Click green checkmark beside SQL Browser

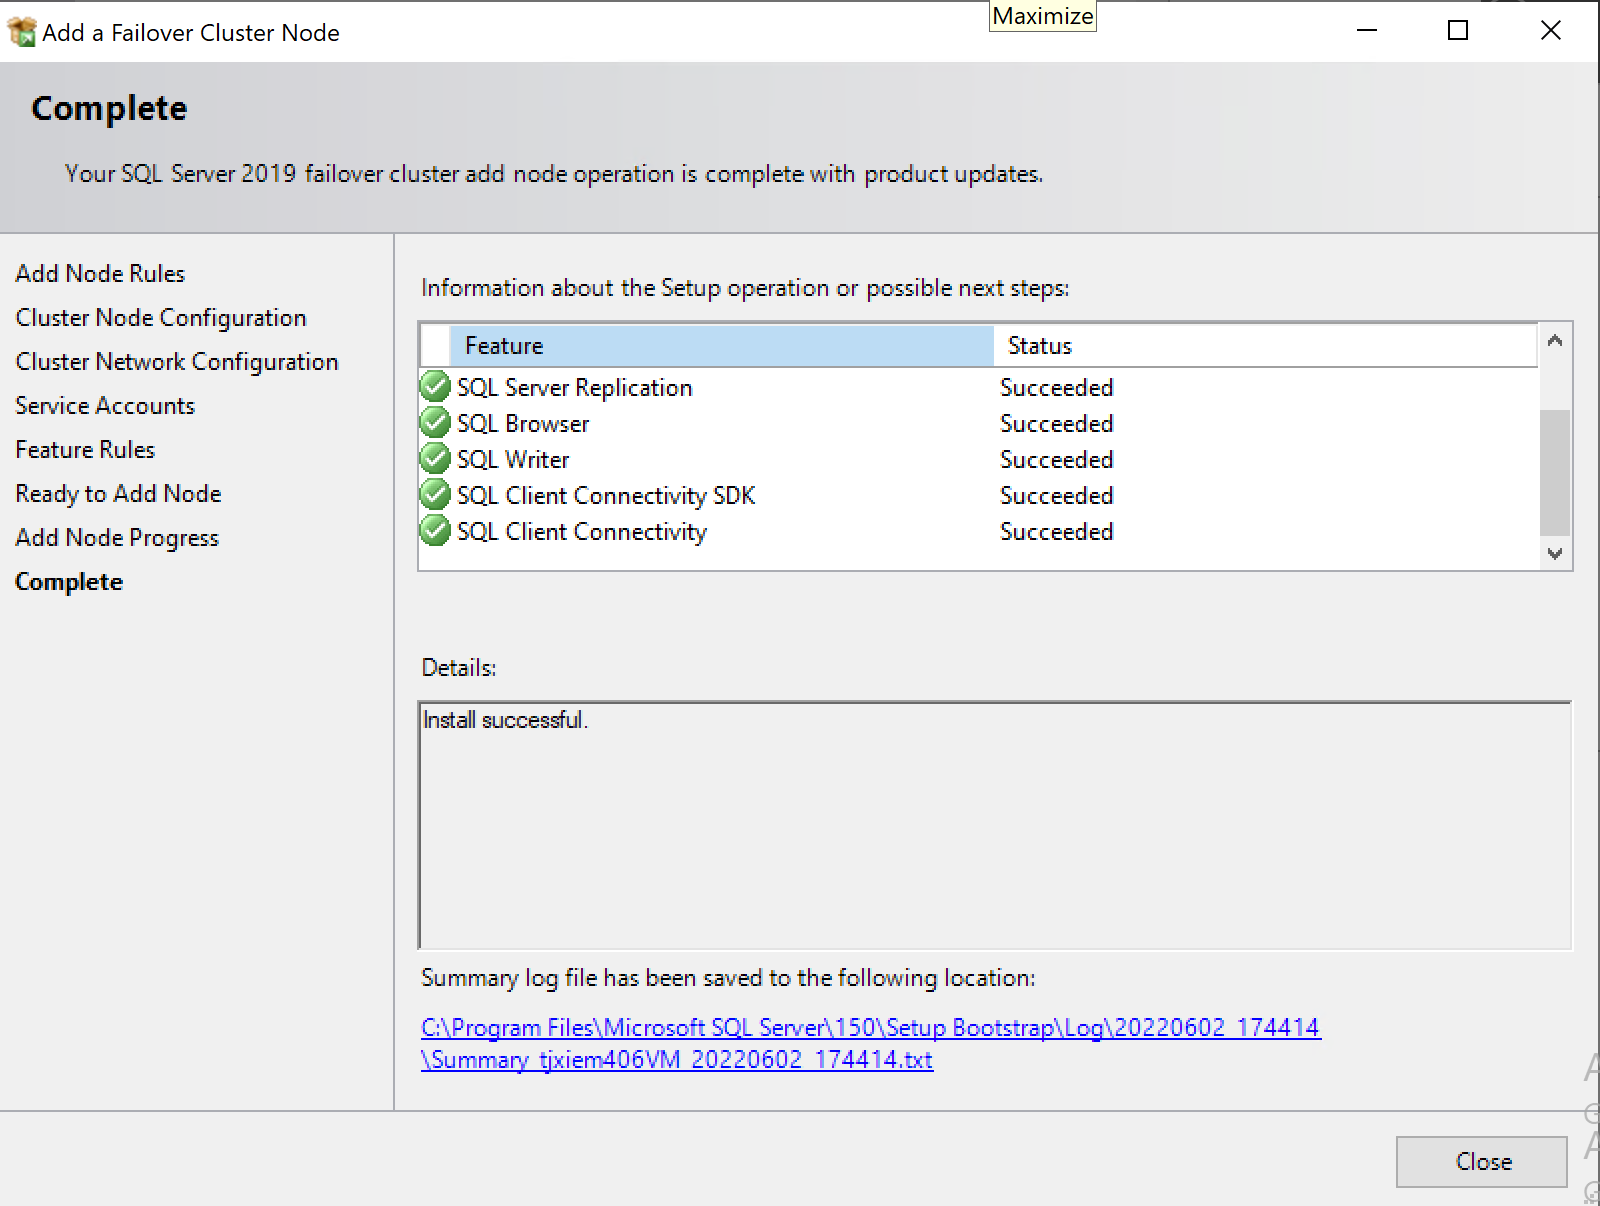coord(435,423)
